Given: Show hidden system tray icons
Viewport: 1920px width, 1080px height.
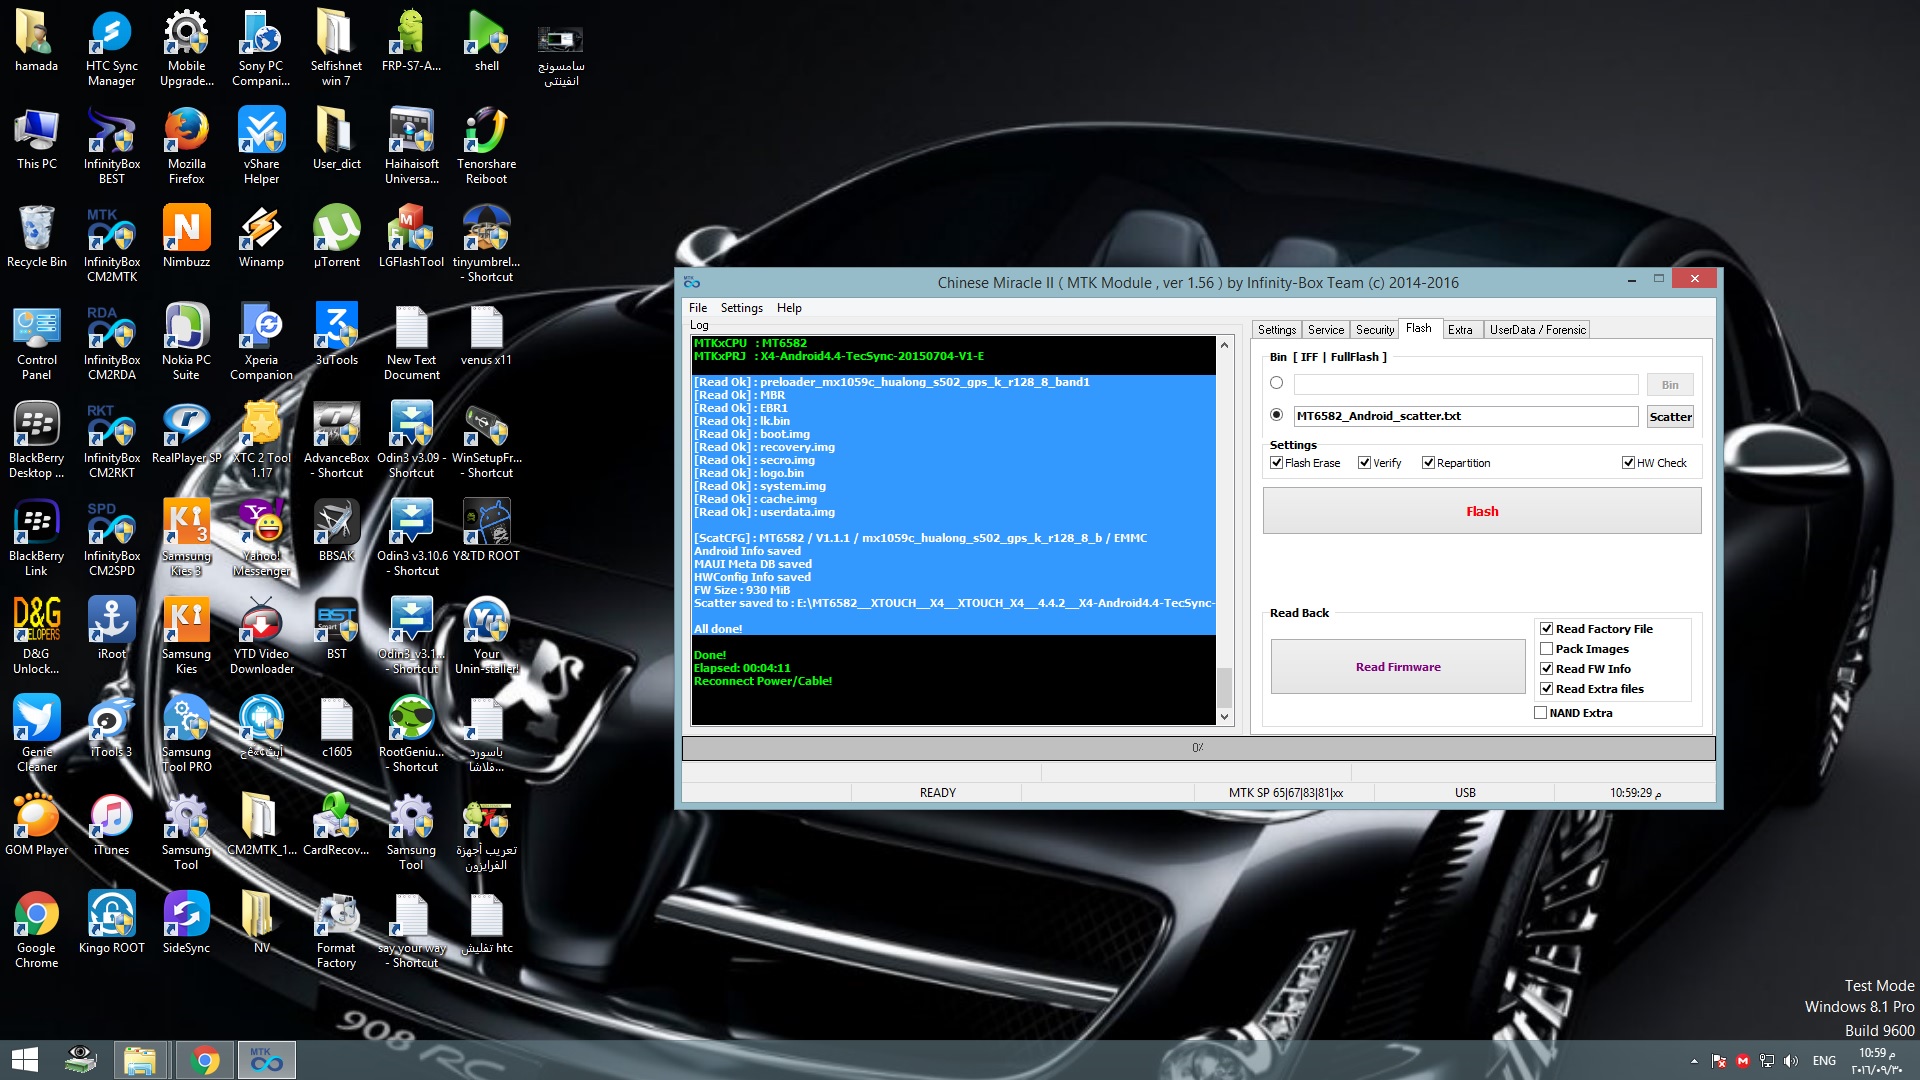Looking at the screenshot, I should coord(1694,1061).
